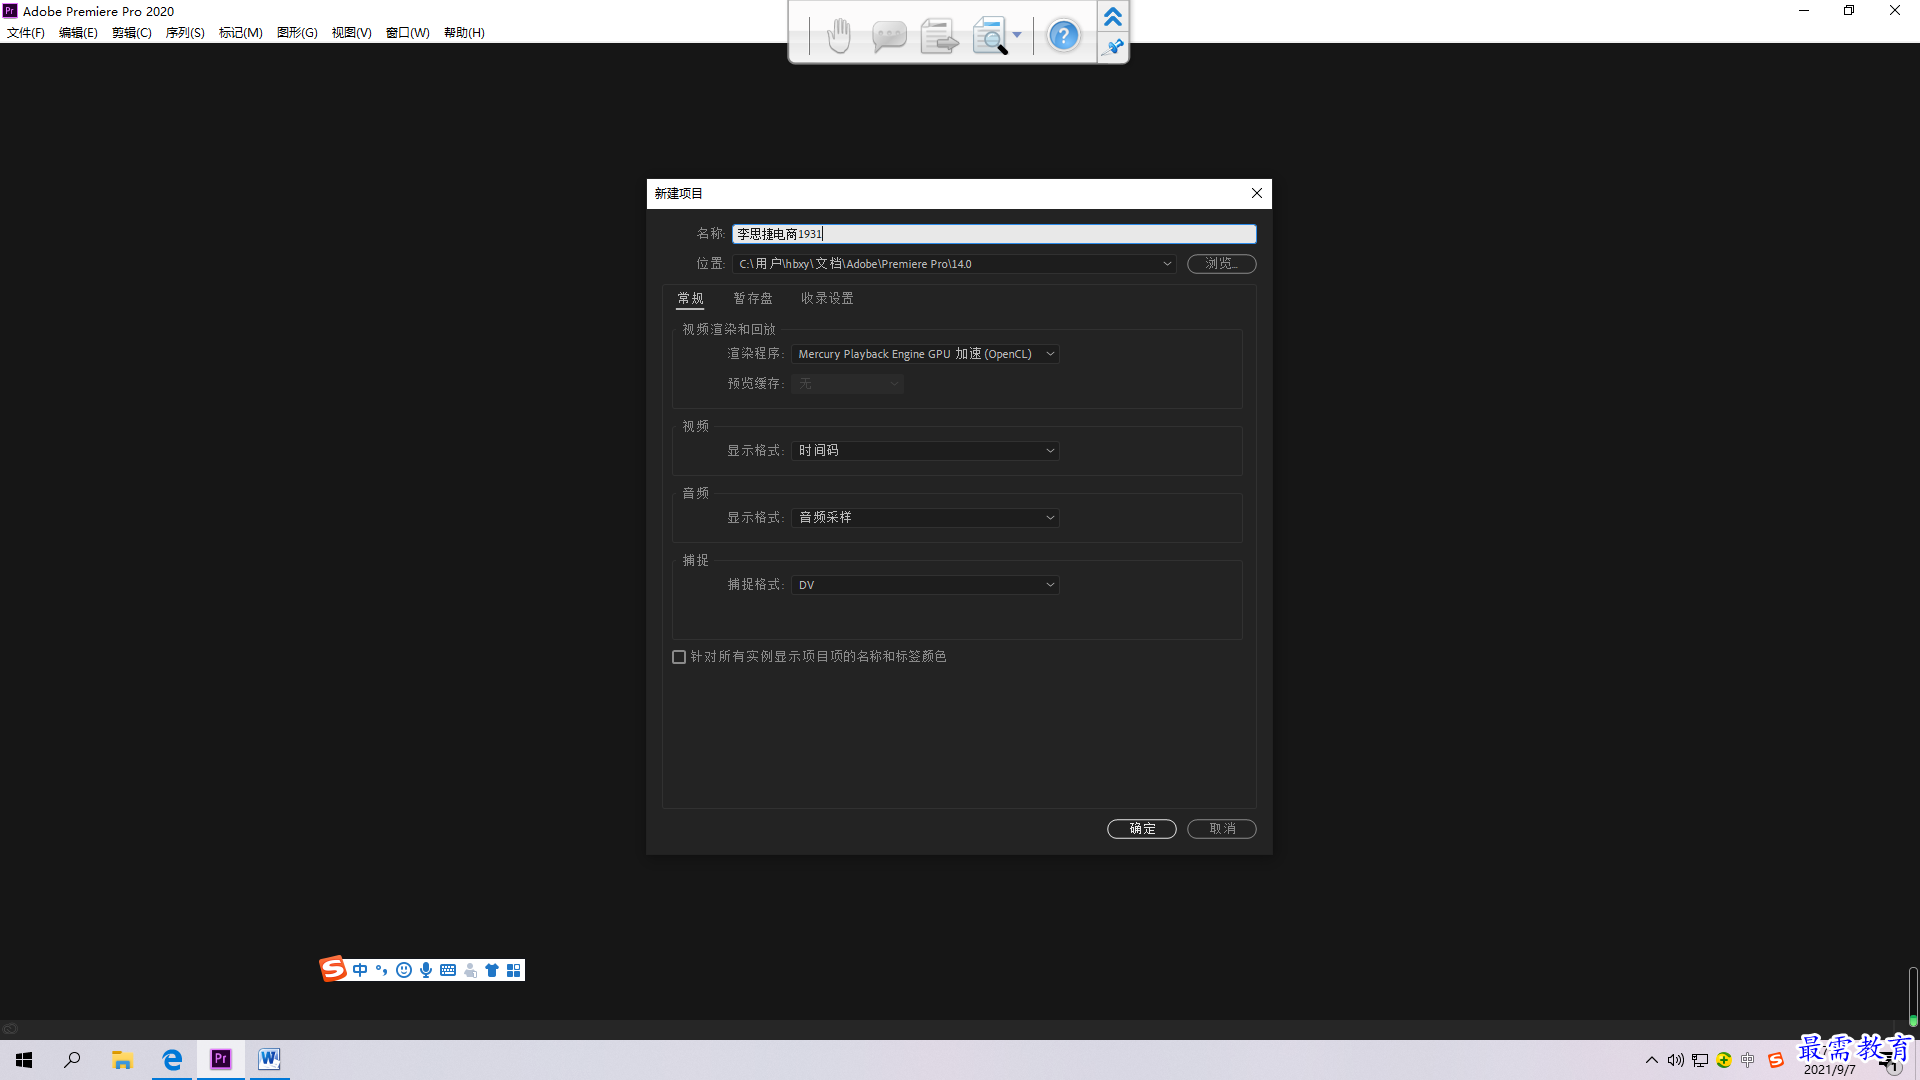Click the speech bubble chat icon

tap(889, 36)
